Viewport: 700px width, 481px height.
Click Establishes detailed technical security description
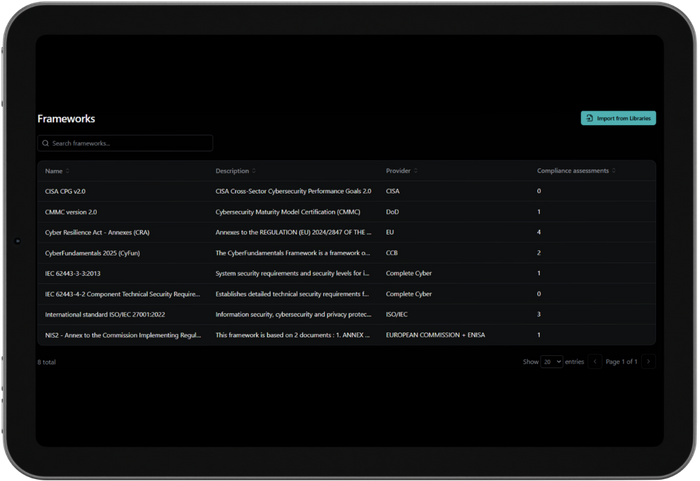click(292, 294)
